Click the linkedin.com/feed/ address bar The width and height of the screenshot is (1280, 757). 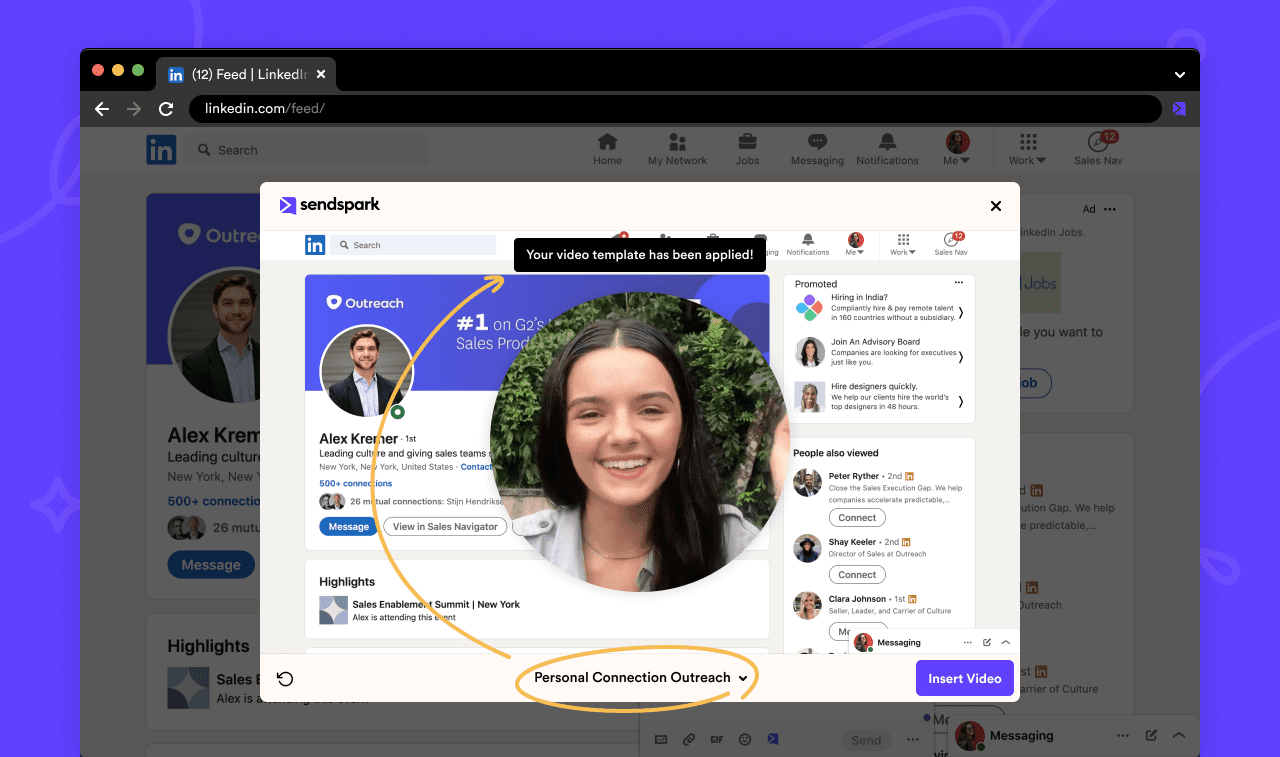click(x=675, y=108)
